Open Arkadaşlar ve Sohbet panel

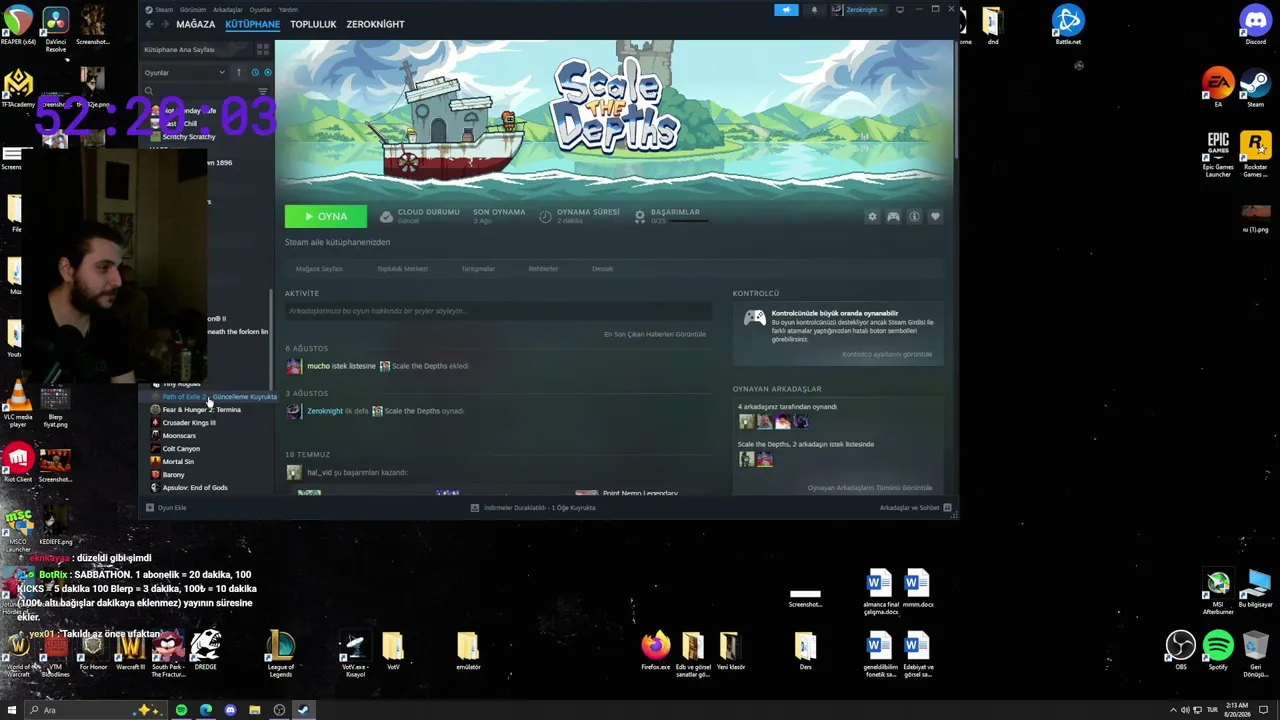point(915,508)
